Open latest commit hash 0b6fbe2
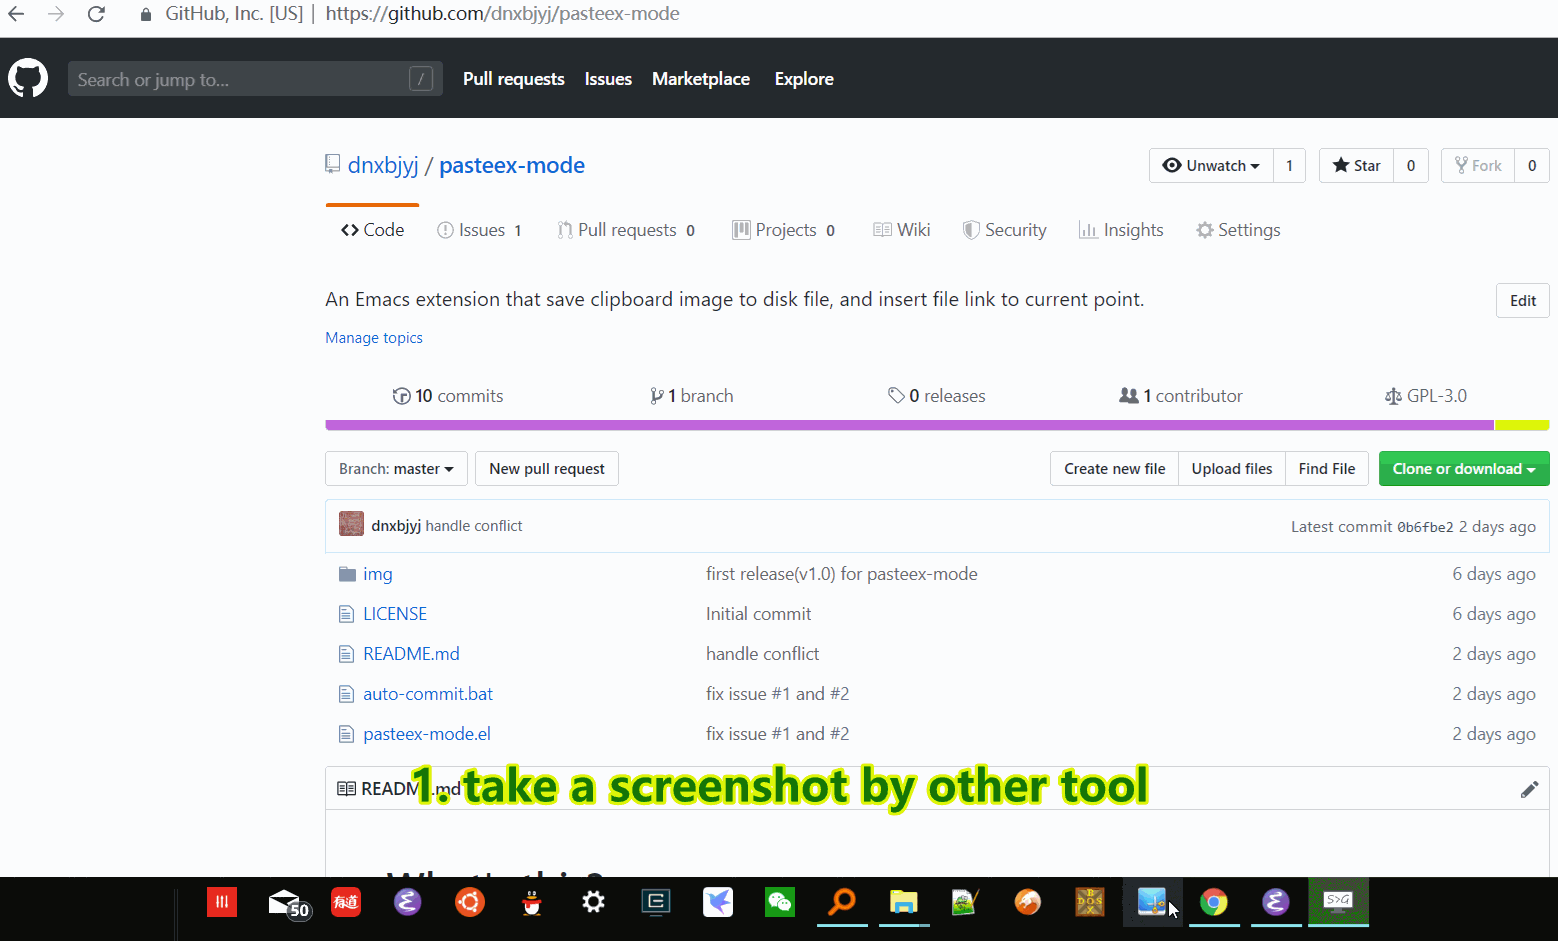Viewport: 1558px width, 941px height. [1425, 527]
